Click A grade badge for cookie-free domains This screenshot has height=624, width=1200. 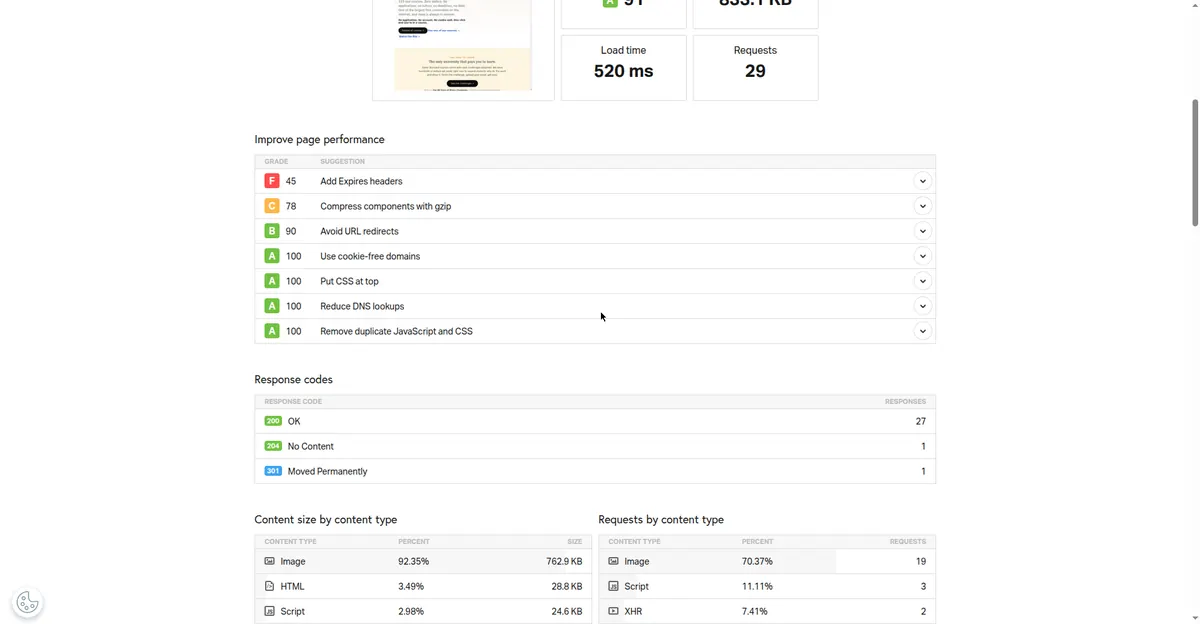272,256
